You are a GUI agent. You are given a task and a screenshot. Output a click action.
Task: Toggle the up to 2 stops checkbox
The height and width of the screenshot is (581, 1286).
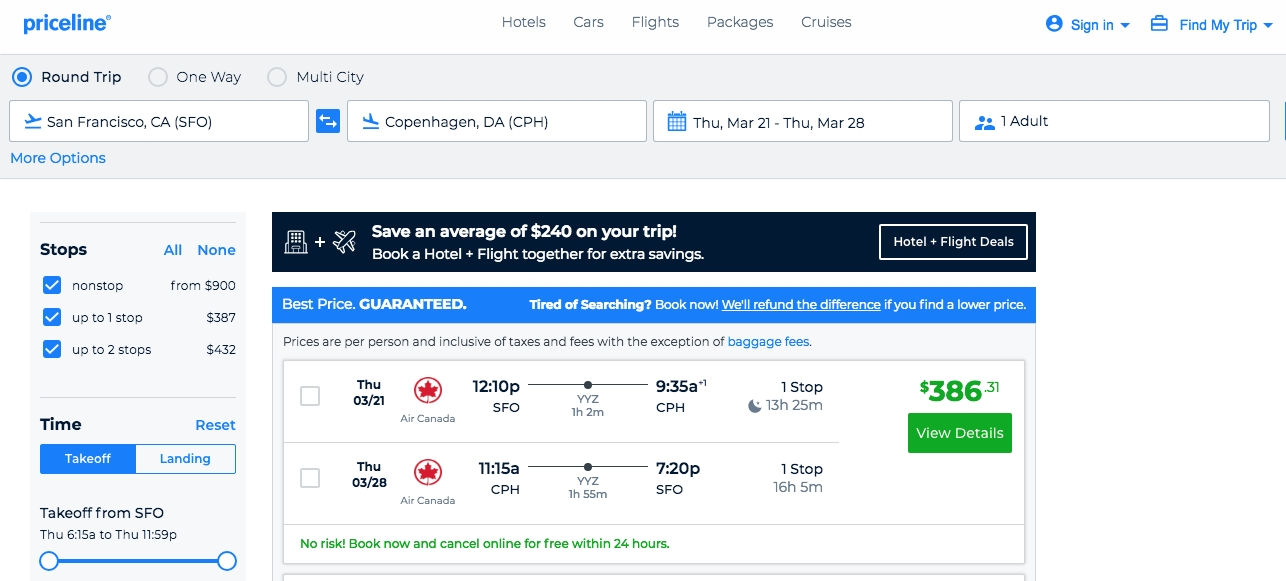click(x=53, y=350)
